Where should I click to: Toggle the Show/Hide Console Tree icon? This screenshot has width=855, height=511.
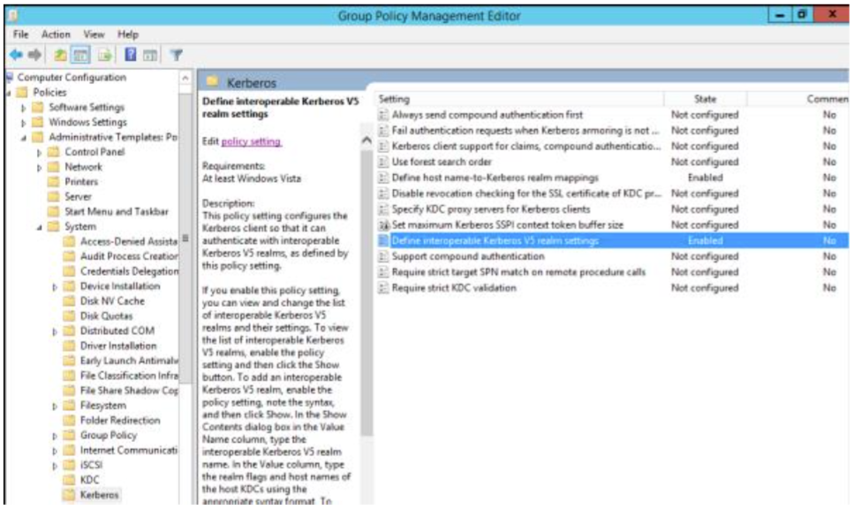[80, 55]
